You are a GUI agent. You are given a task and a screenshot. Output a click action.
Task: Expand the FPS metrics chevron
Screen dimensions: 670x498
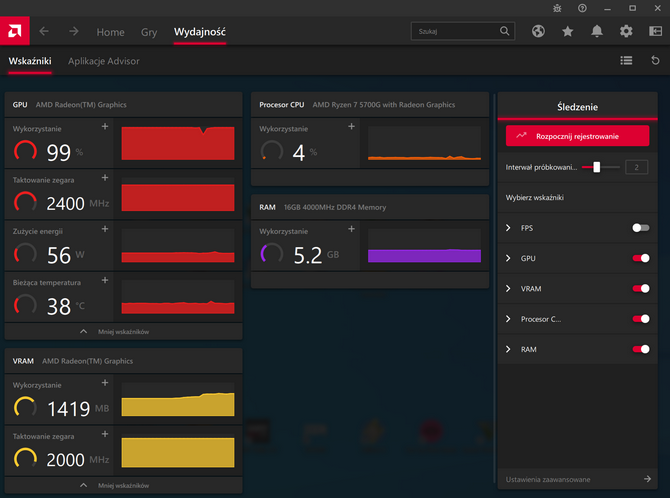pos(508,228)
